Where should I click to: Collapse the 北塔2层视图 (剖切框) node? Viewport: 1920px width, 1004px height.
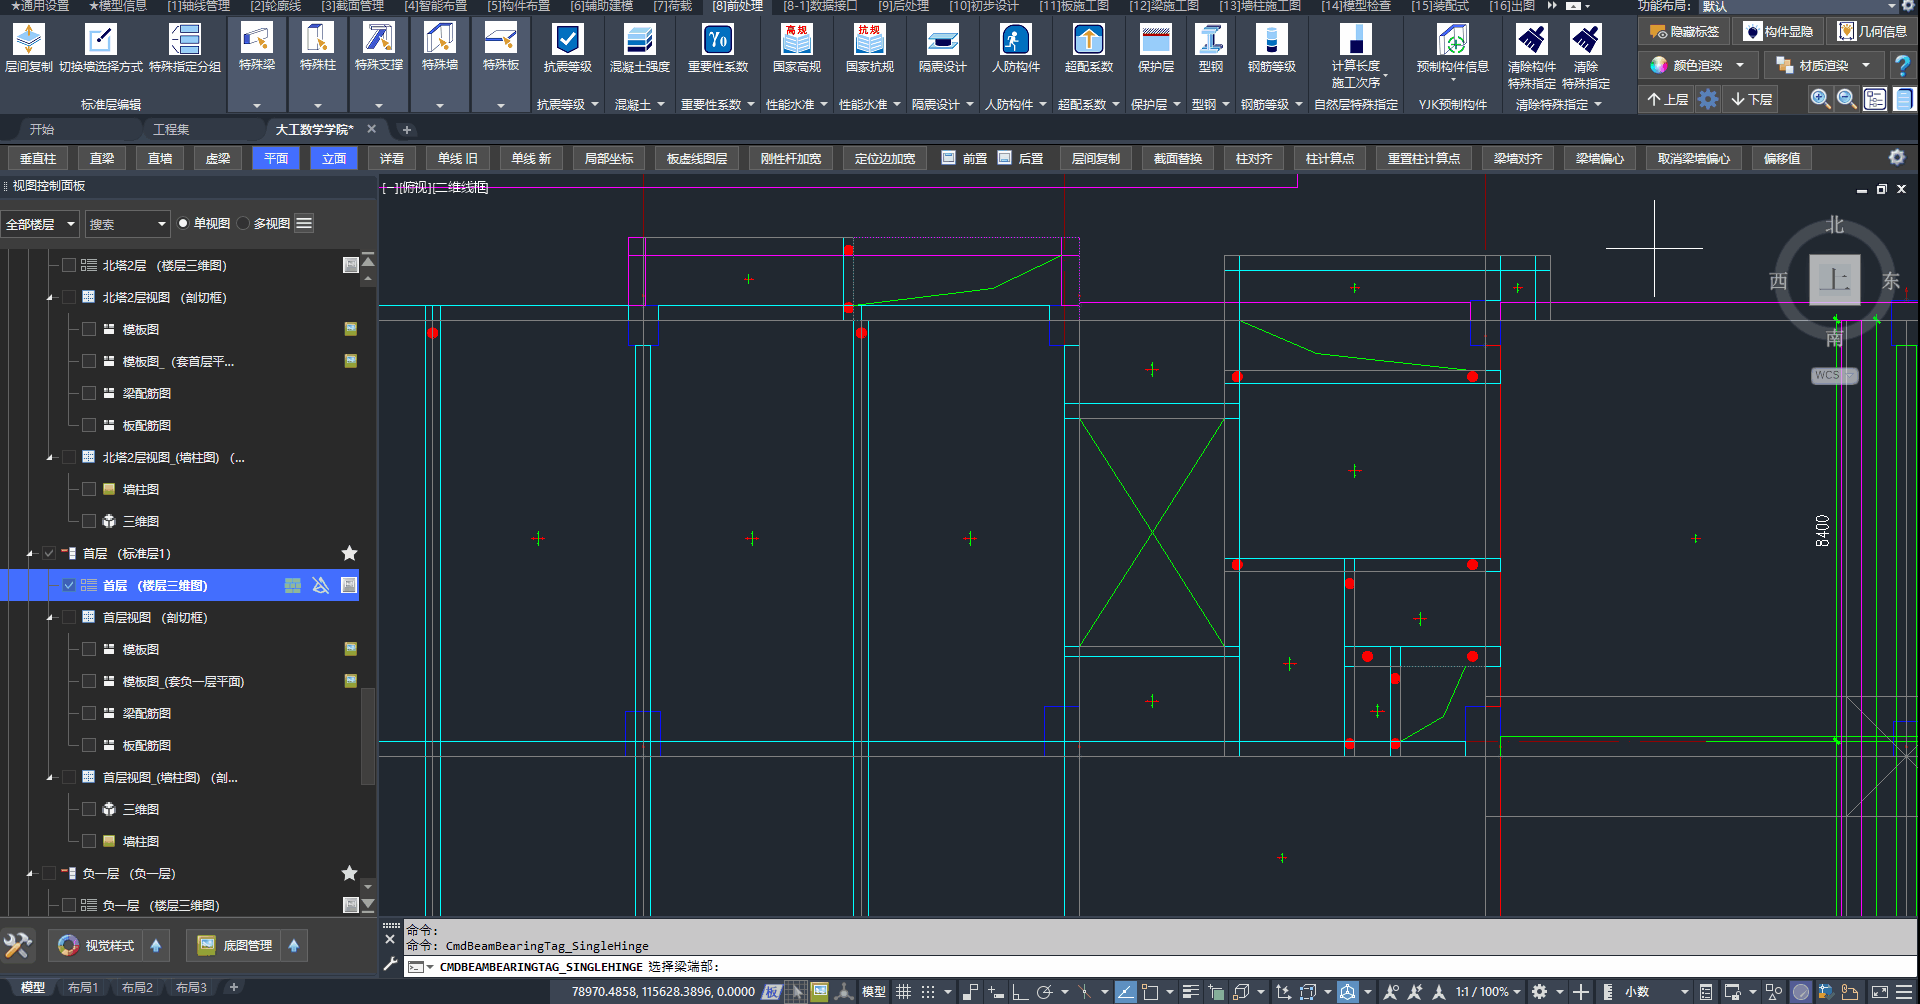point(50,298)
